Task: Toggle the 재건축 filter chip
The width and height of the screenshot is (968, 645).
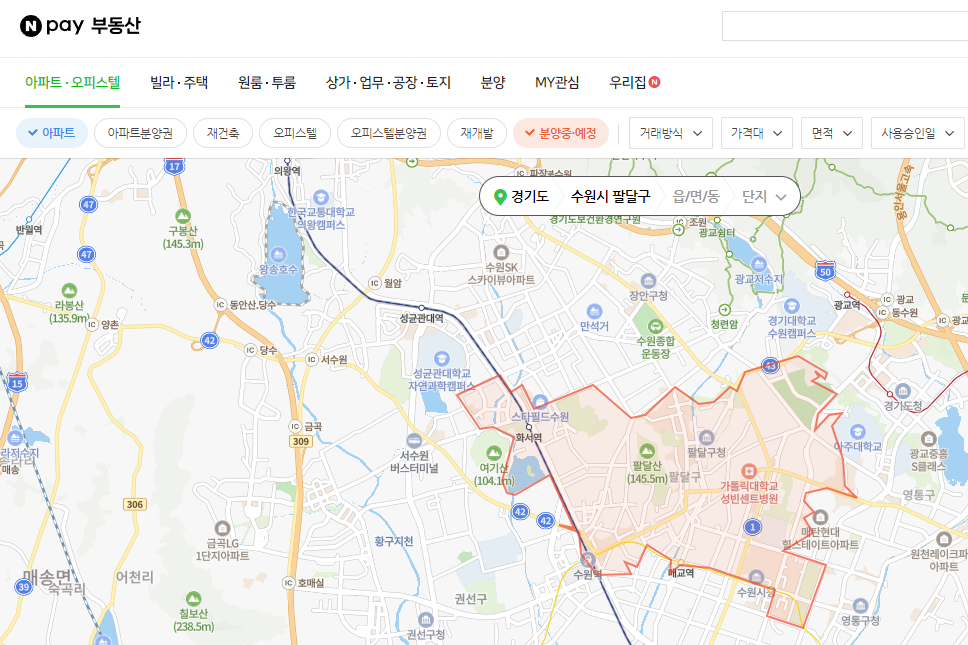Action: click(223, 133)
